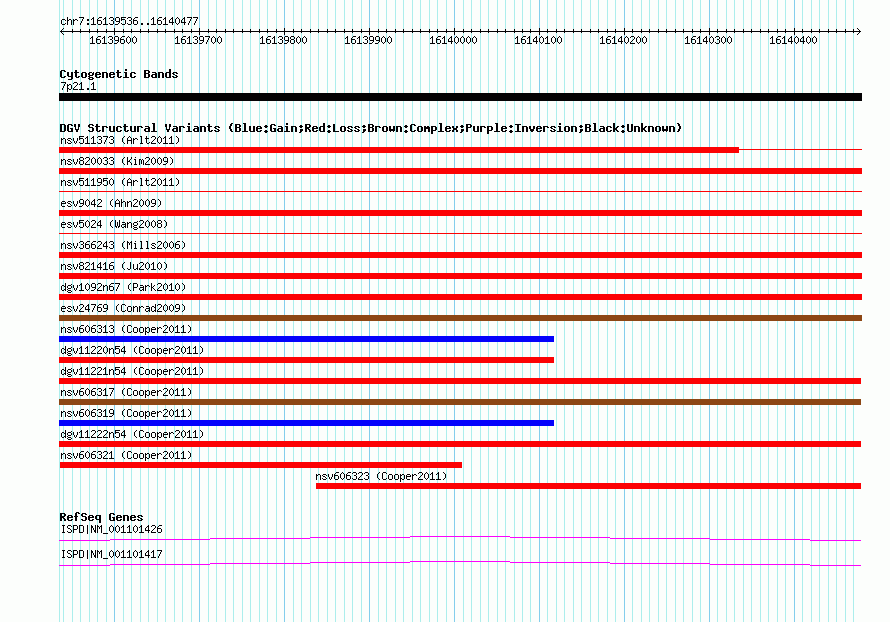This screenshot has height=622, width=890.
Task: Select variant label dgv11222n54 (Cooper2011)
Action: (x=132, y=434)
